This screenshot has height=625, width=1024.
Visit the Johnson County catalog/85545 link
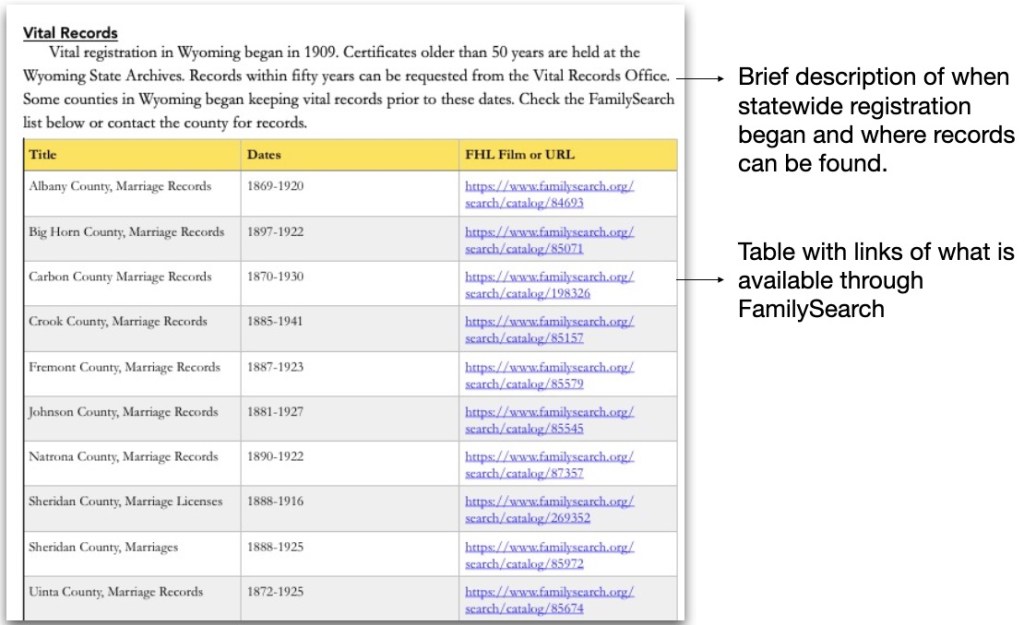point(549,420)
